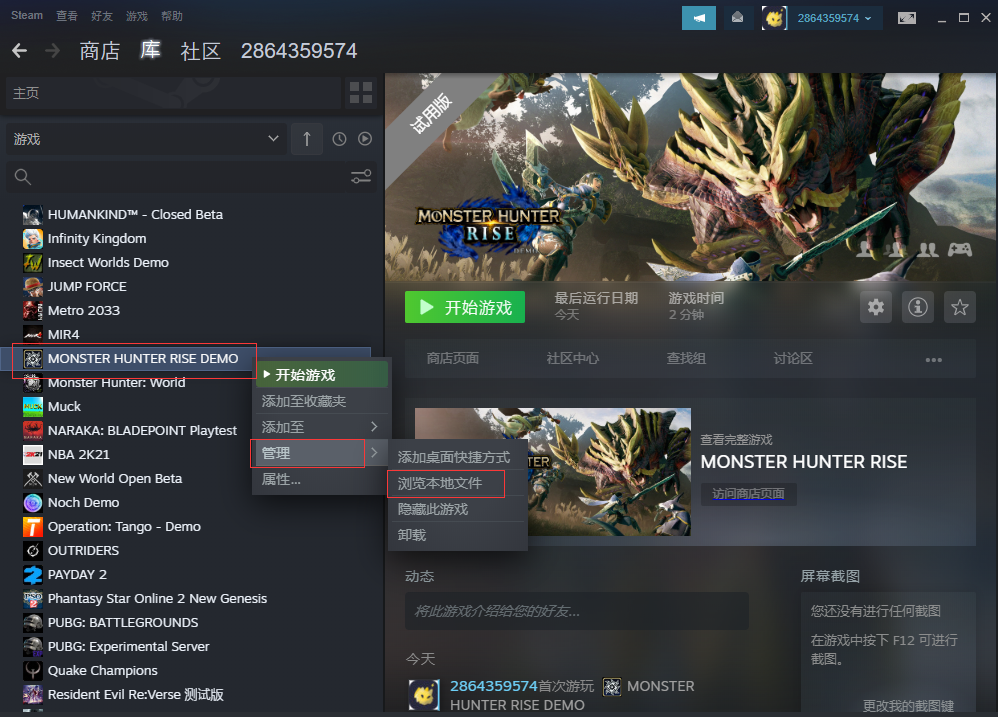Open the 2864359574 profile tab
Image resolution: width=998 pixels, height=717 pixels.
[x=299, y=51]
